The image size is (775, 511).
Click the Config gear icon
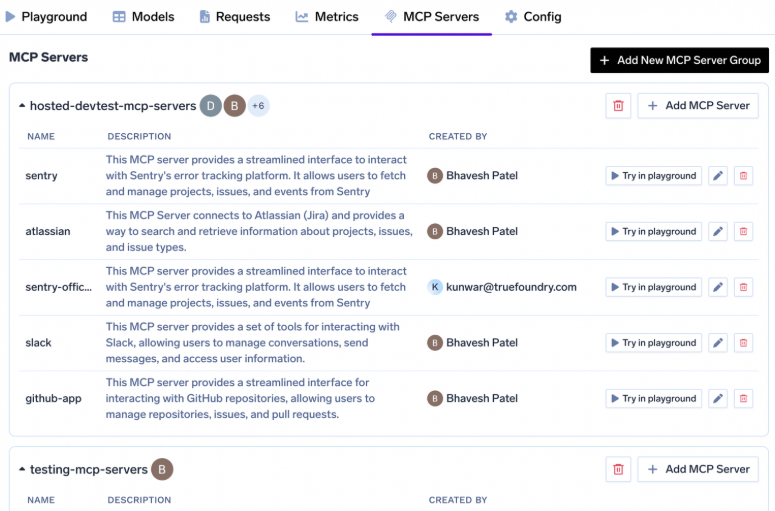click(x=511, y=17)
